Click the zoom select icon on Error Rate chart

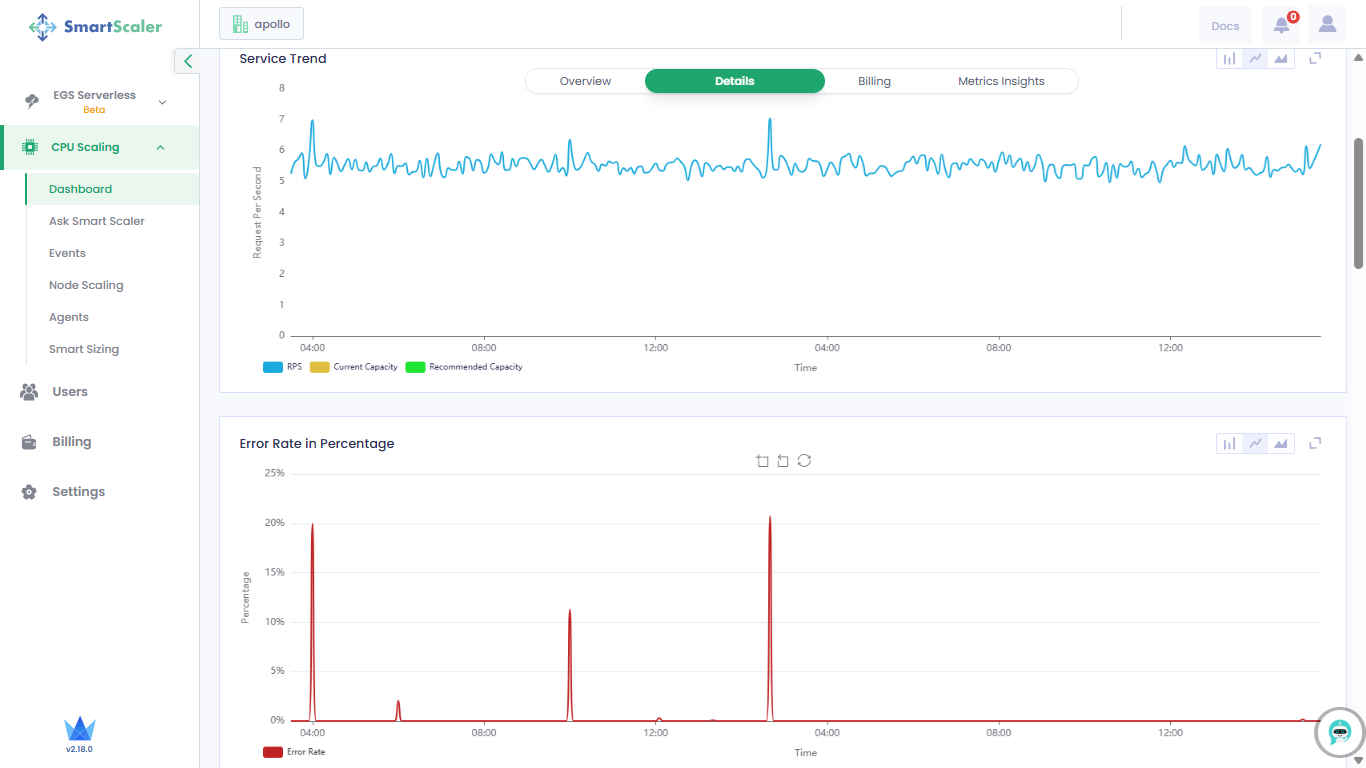pyautogui.click(x=762, y=461)
